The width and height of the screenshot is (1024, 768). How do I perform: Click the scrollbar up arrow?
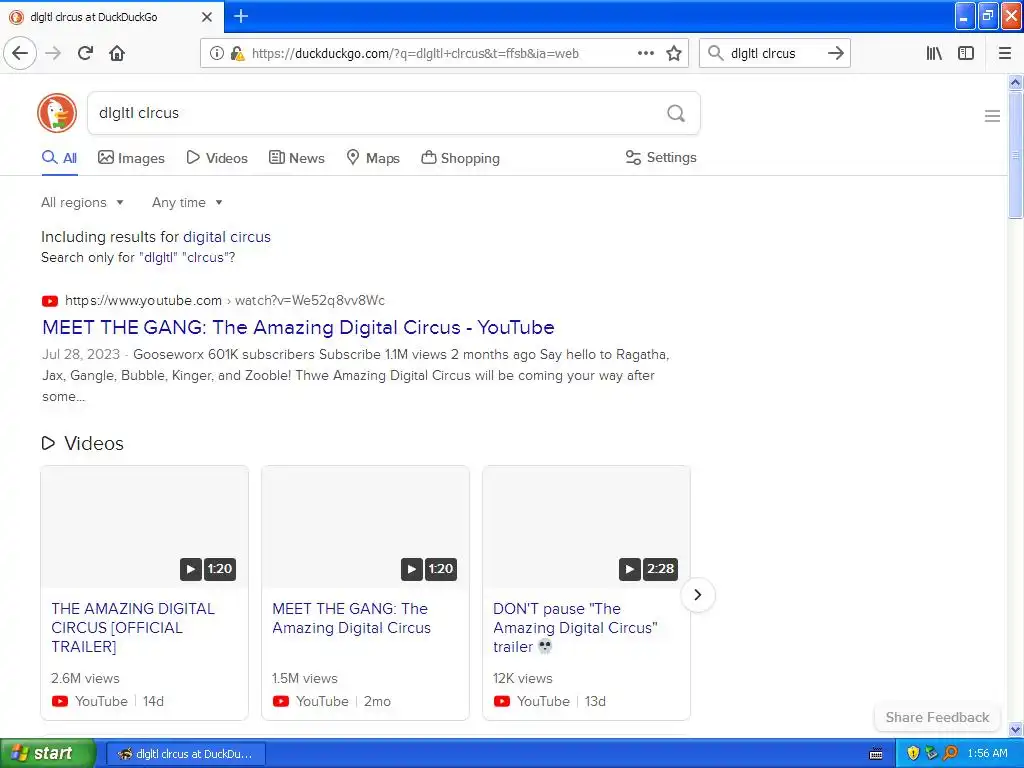[1015, 82]
